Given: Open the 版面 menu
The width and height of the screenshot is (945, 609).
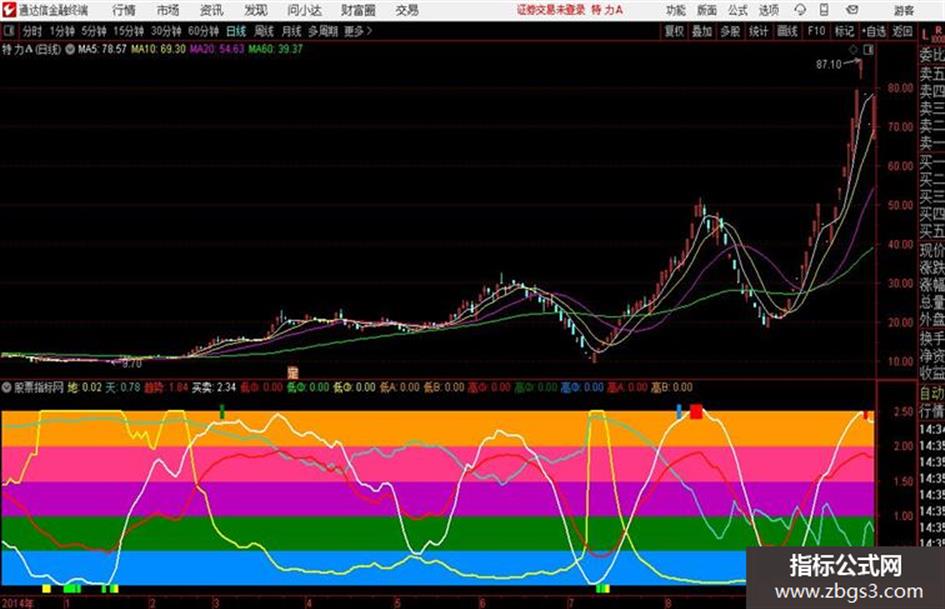Looking at the screenshot, I should click(706, 10).
